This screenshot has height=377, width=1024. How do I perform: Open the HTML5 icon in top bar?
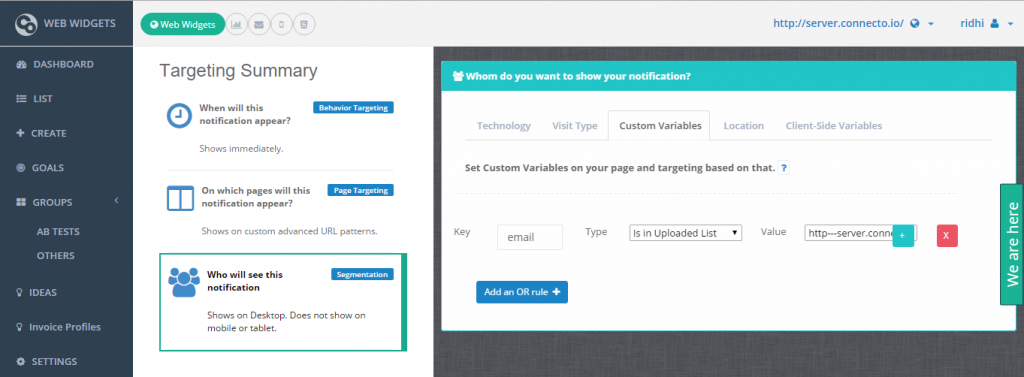pyautogui.click(x=304, y=25)
